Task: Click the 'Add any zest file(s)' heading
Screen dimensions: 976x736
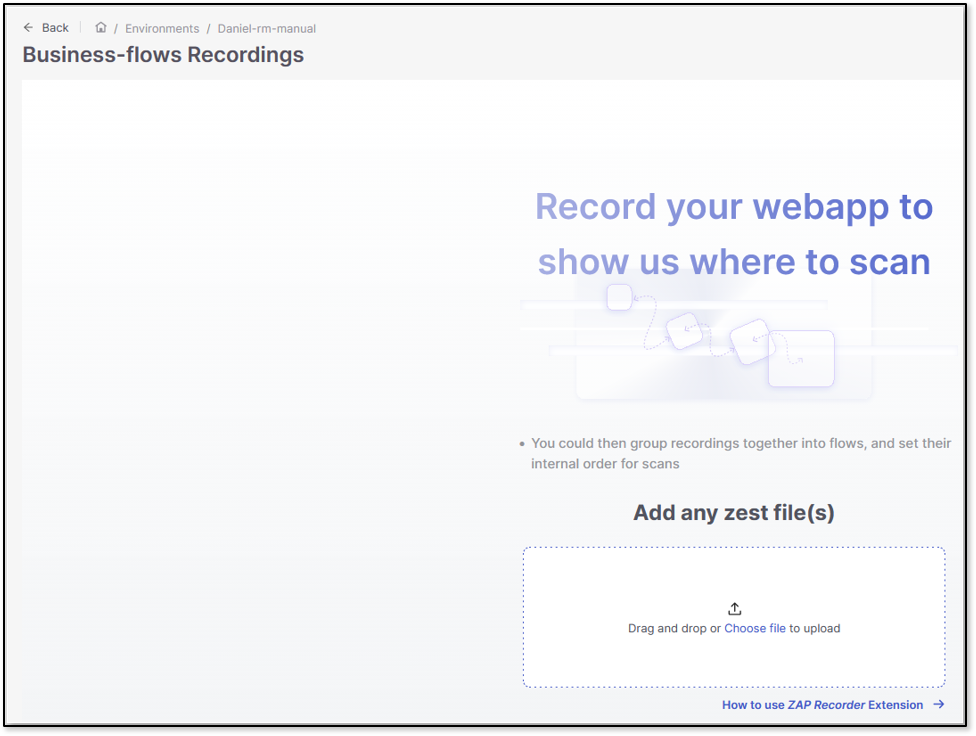Action: pyautogui.click(x=734, y=512)
